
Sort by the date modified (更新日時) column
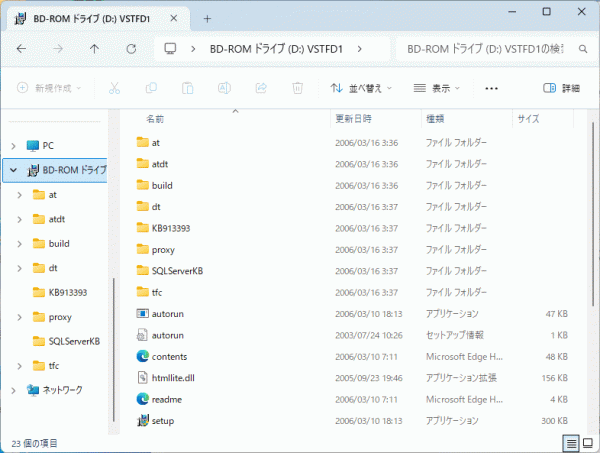353,119
